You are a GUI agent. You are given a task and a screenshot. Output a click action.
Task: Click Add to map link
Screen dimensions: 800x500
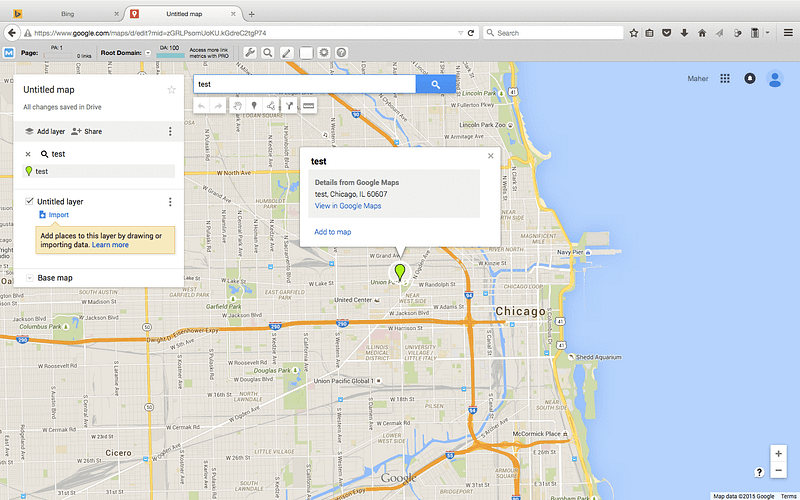tap(333, 232)
